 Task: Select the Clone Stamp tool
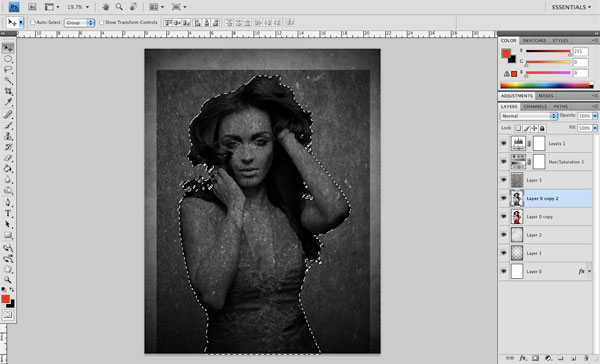[8, 136]
